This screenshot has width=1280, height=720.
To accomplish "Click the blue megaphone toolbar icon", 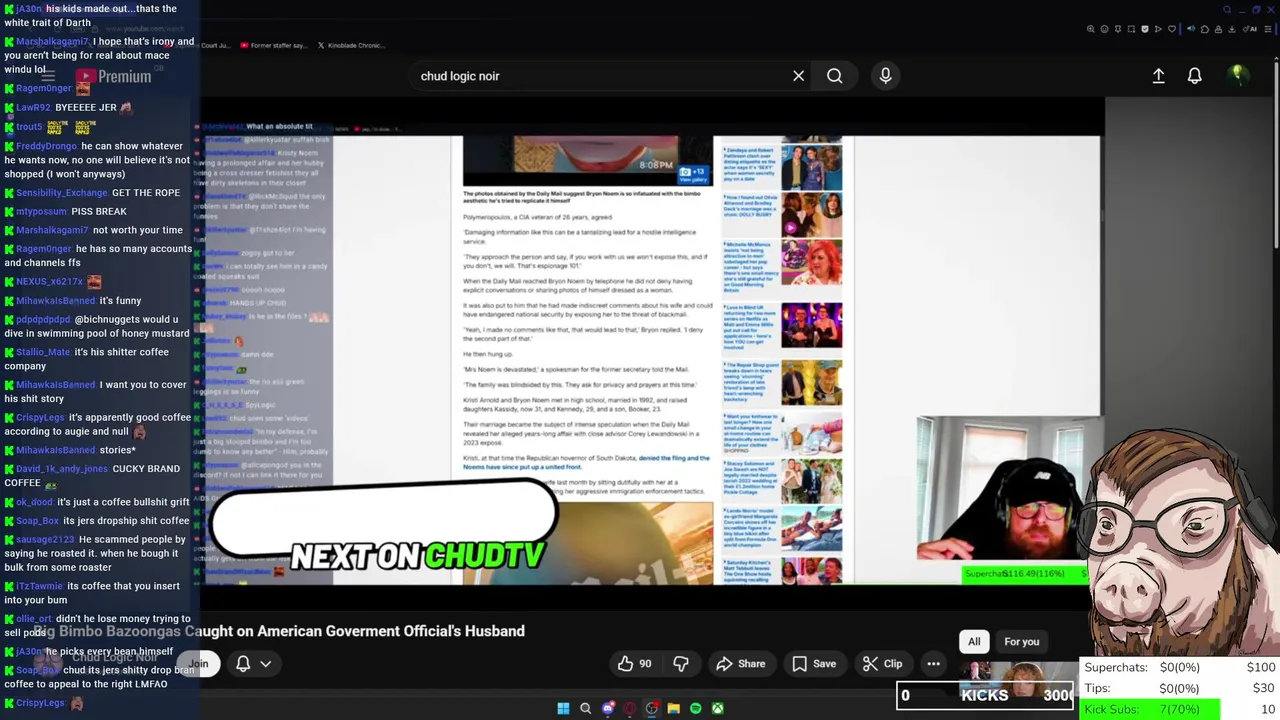I will pos(1191,29).
